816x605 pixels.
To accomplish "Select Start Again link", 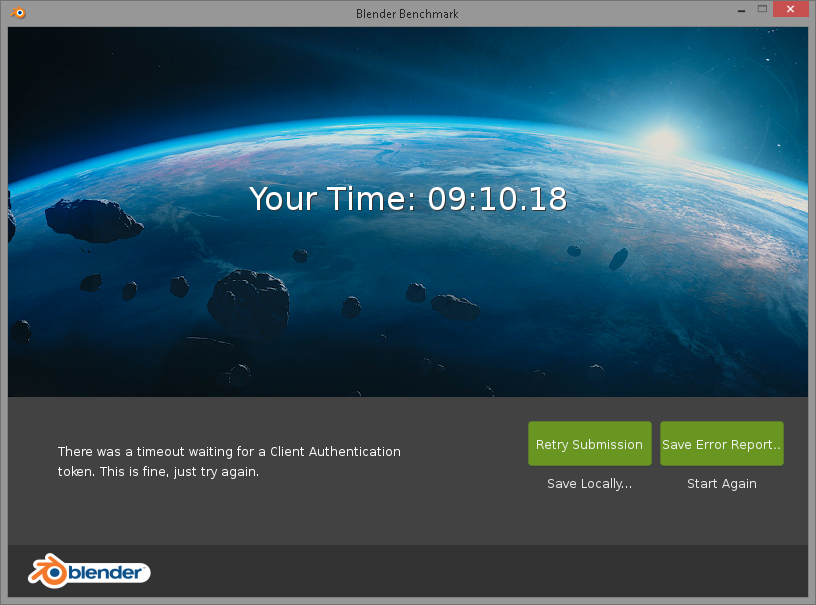I will click(722, 484).
